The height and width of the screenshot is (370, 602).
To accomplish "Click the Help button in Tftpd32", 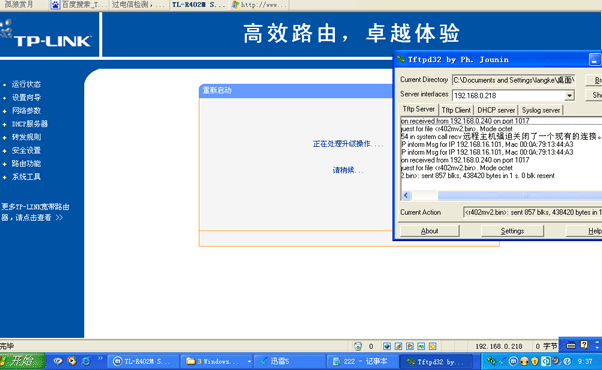I will pos(584,231).
